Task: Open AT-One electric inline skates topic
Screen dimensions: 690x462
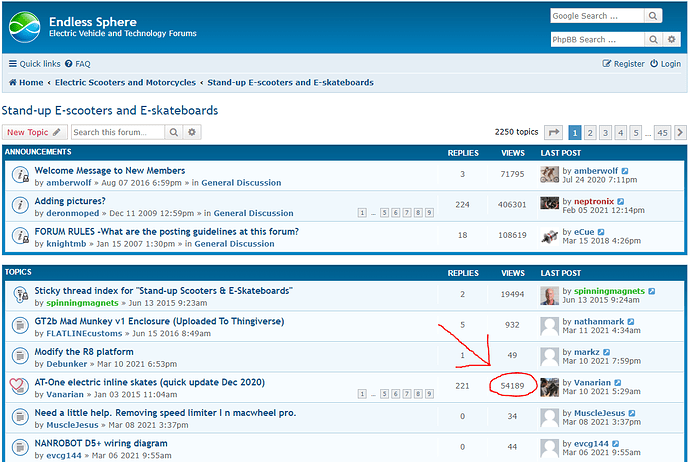Action: 150,382
